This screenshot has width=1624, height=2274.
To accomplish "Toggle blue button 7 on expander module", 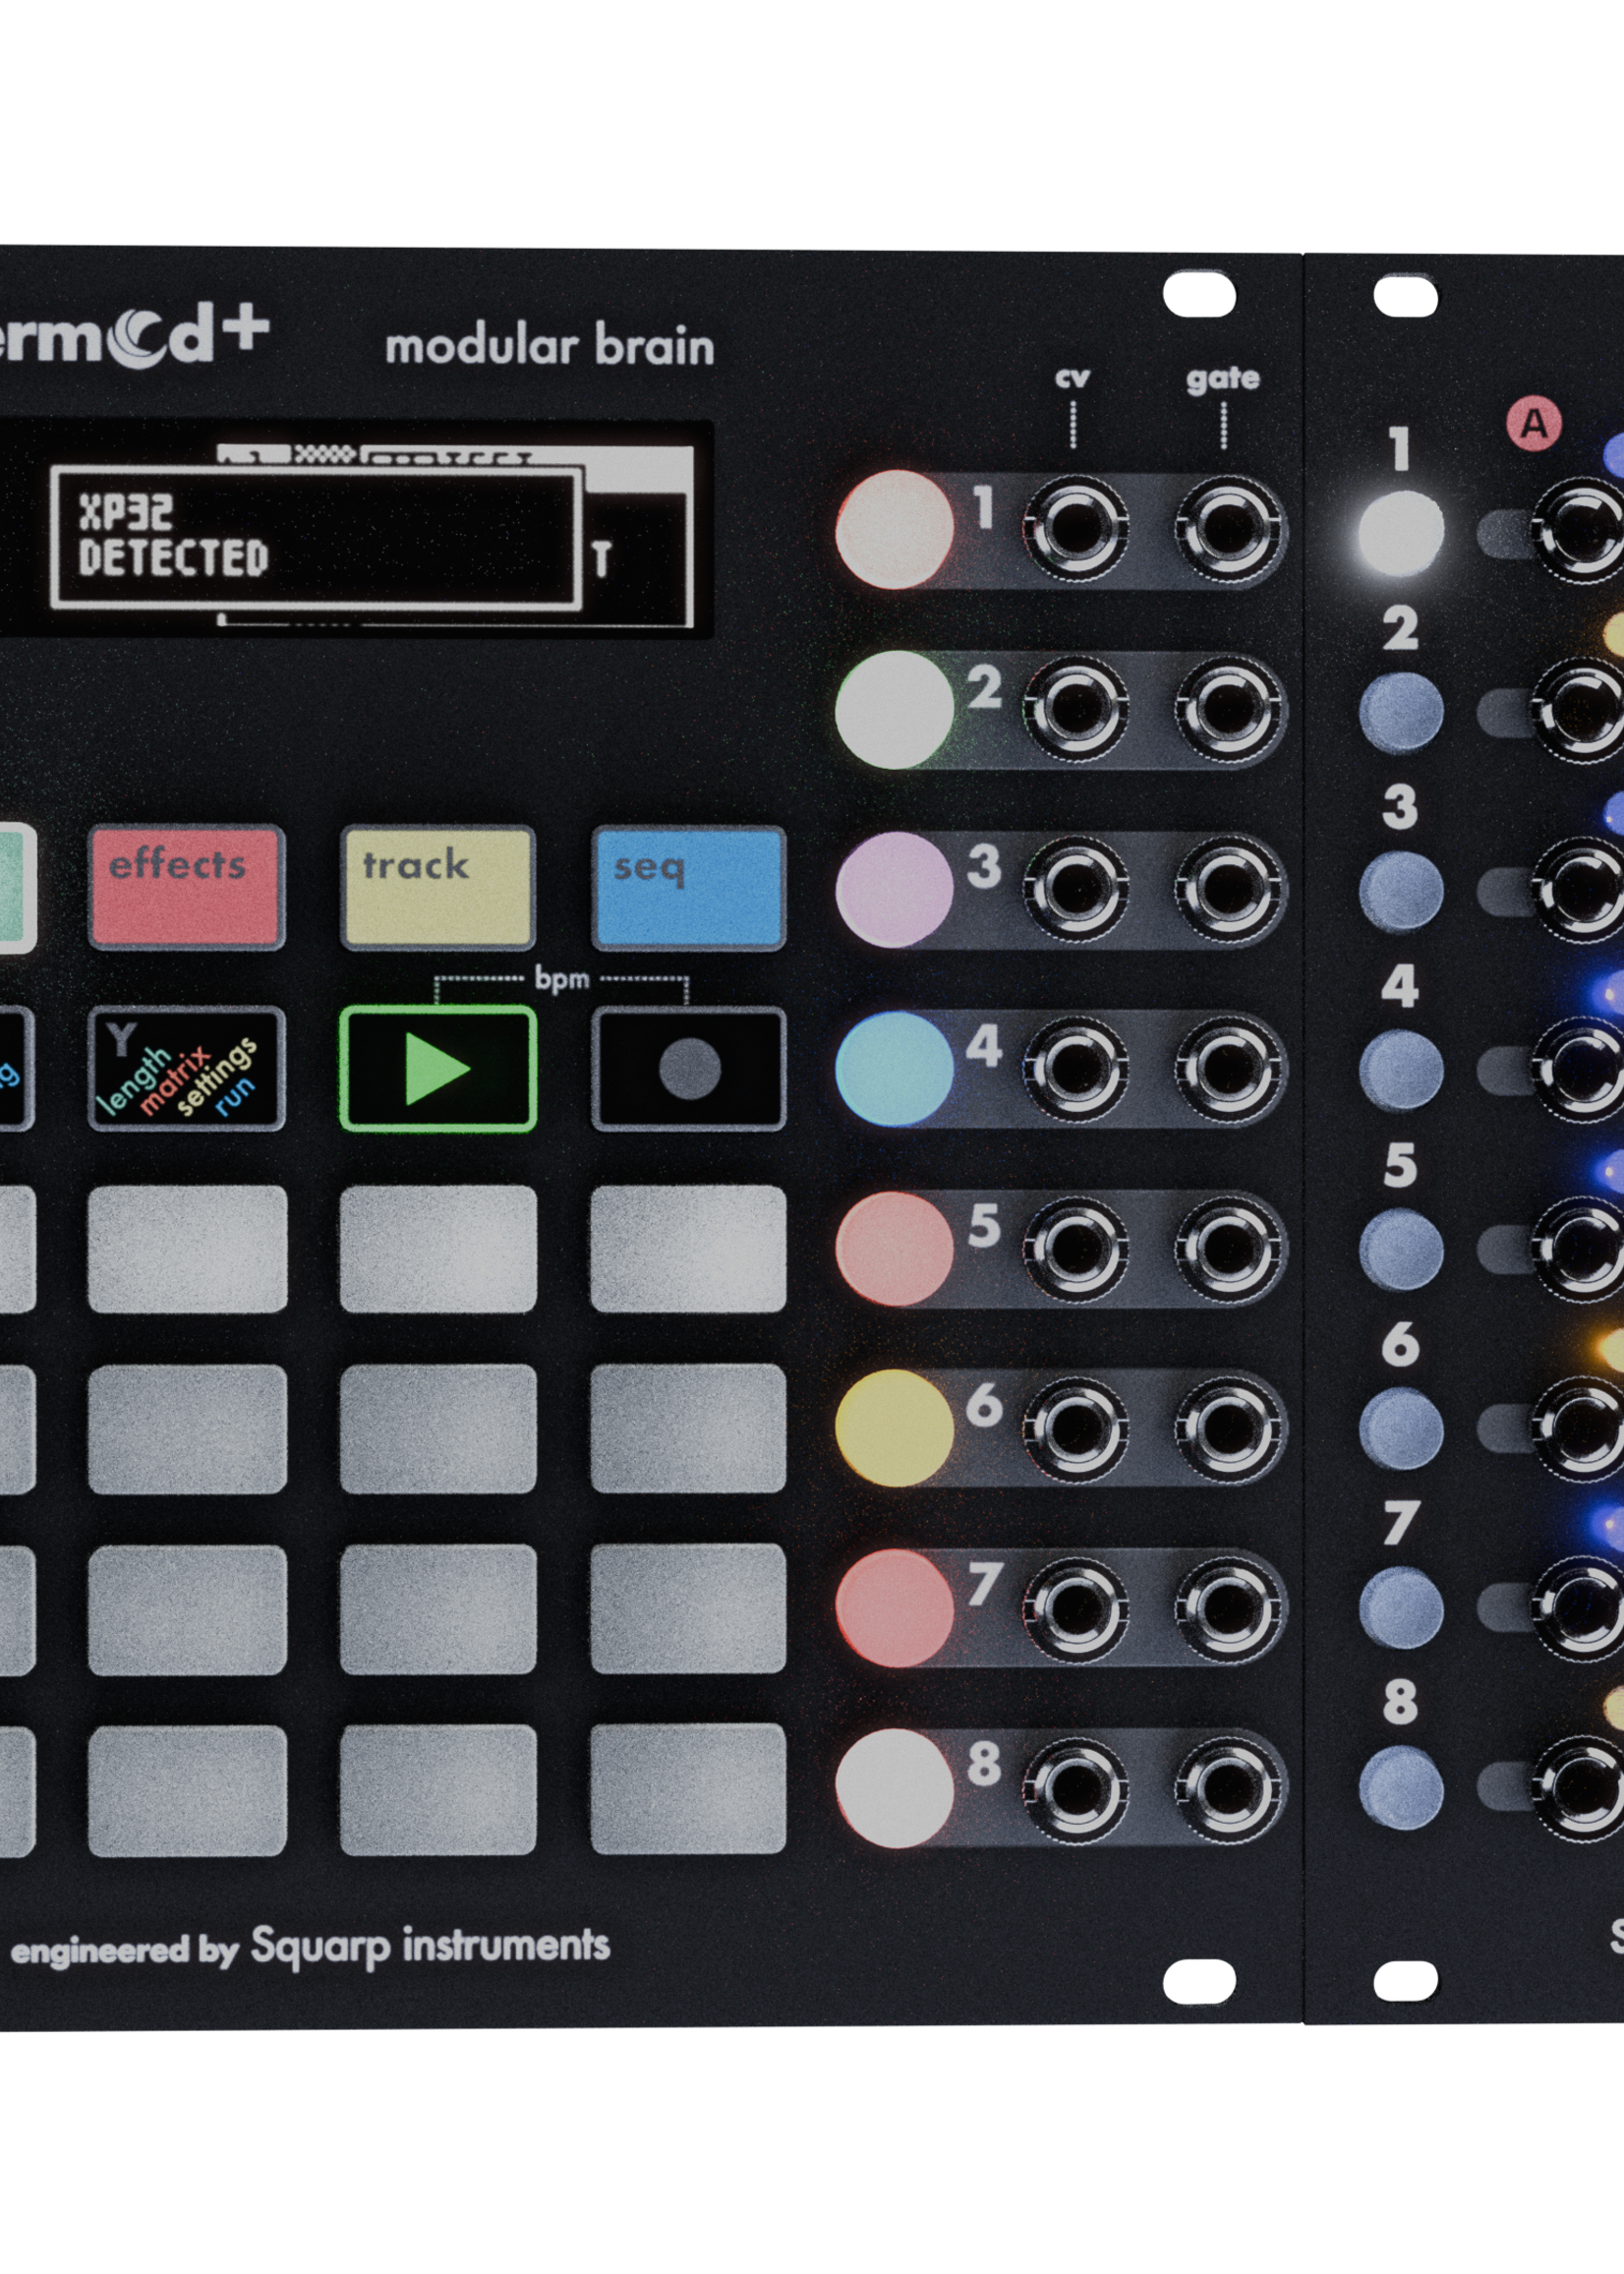I will (1401, 1607).
